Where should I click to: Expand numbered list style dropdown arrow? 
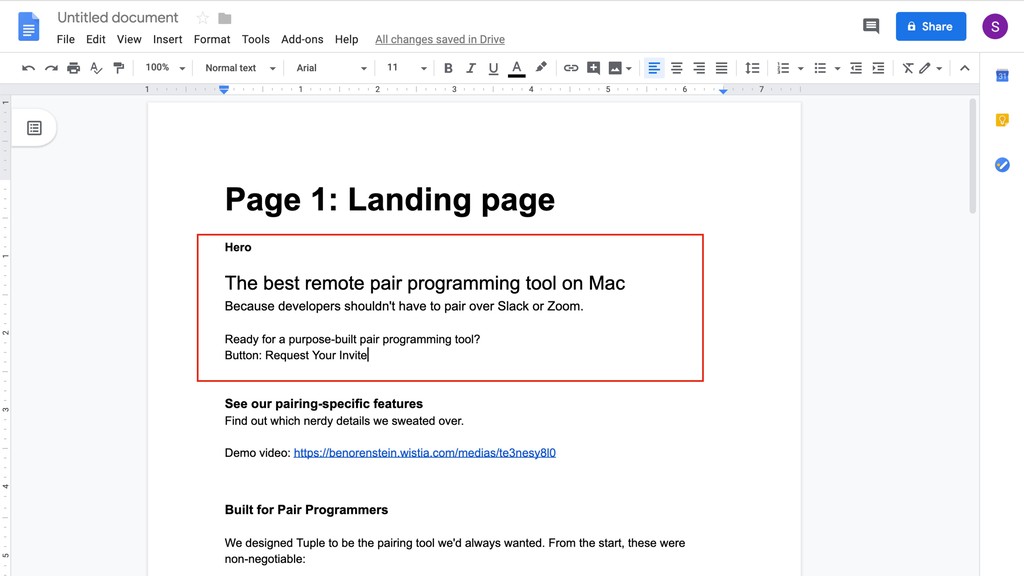[801, 69]
